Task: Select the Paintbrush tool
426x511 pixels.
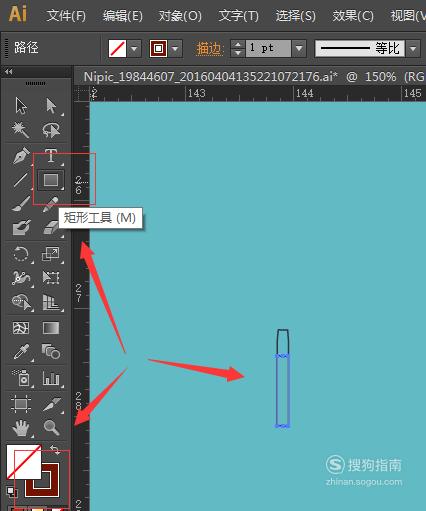Action: coord(21,204)
